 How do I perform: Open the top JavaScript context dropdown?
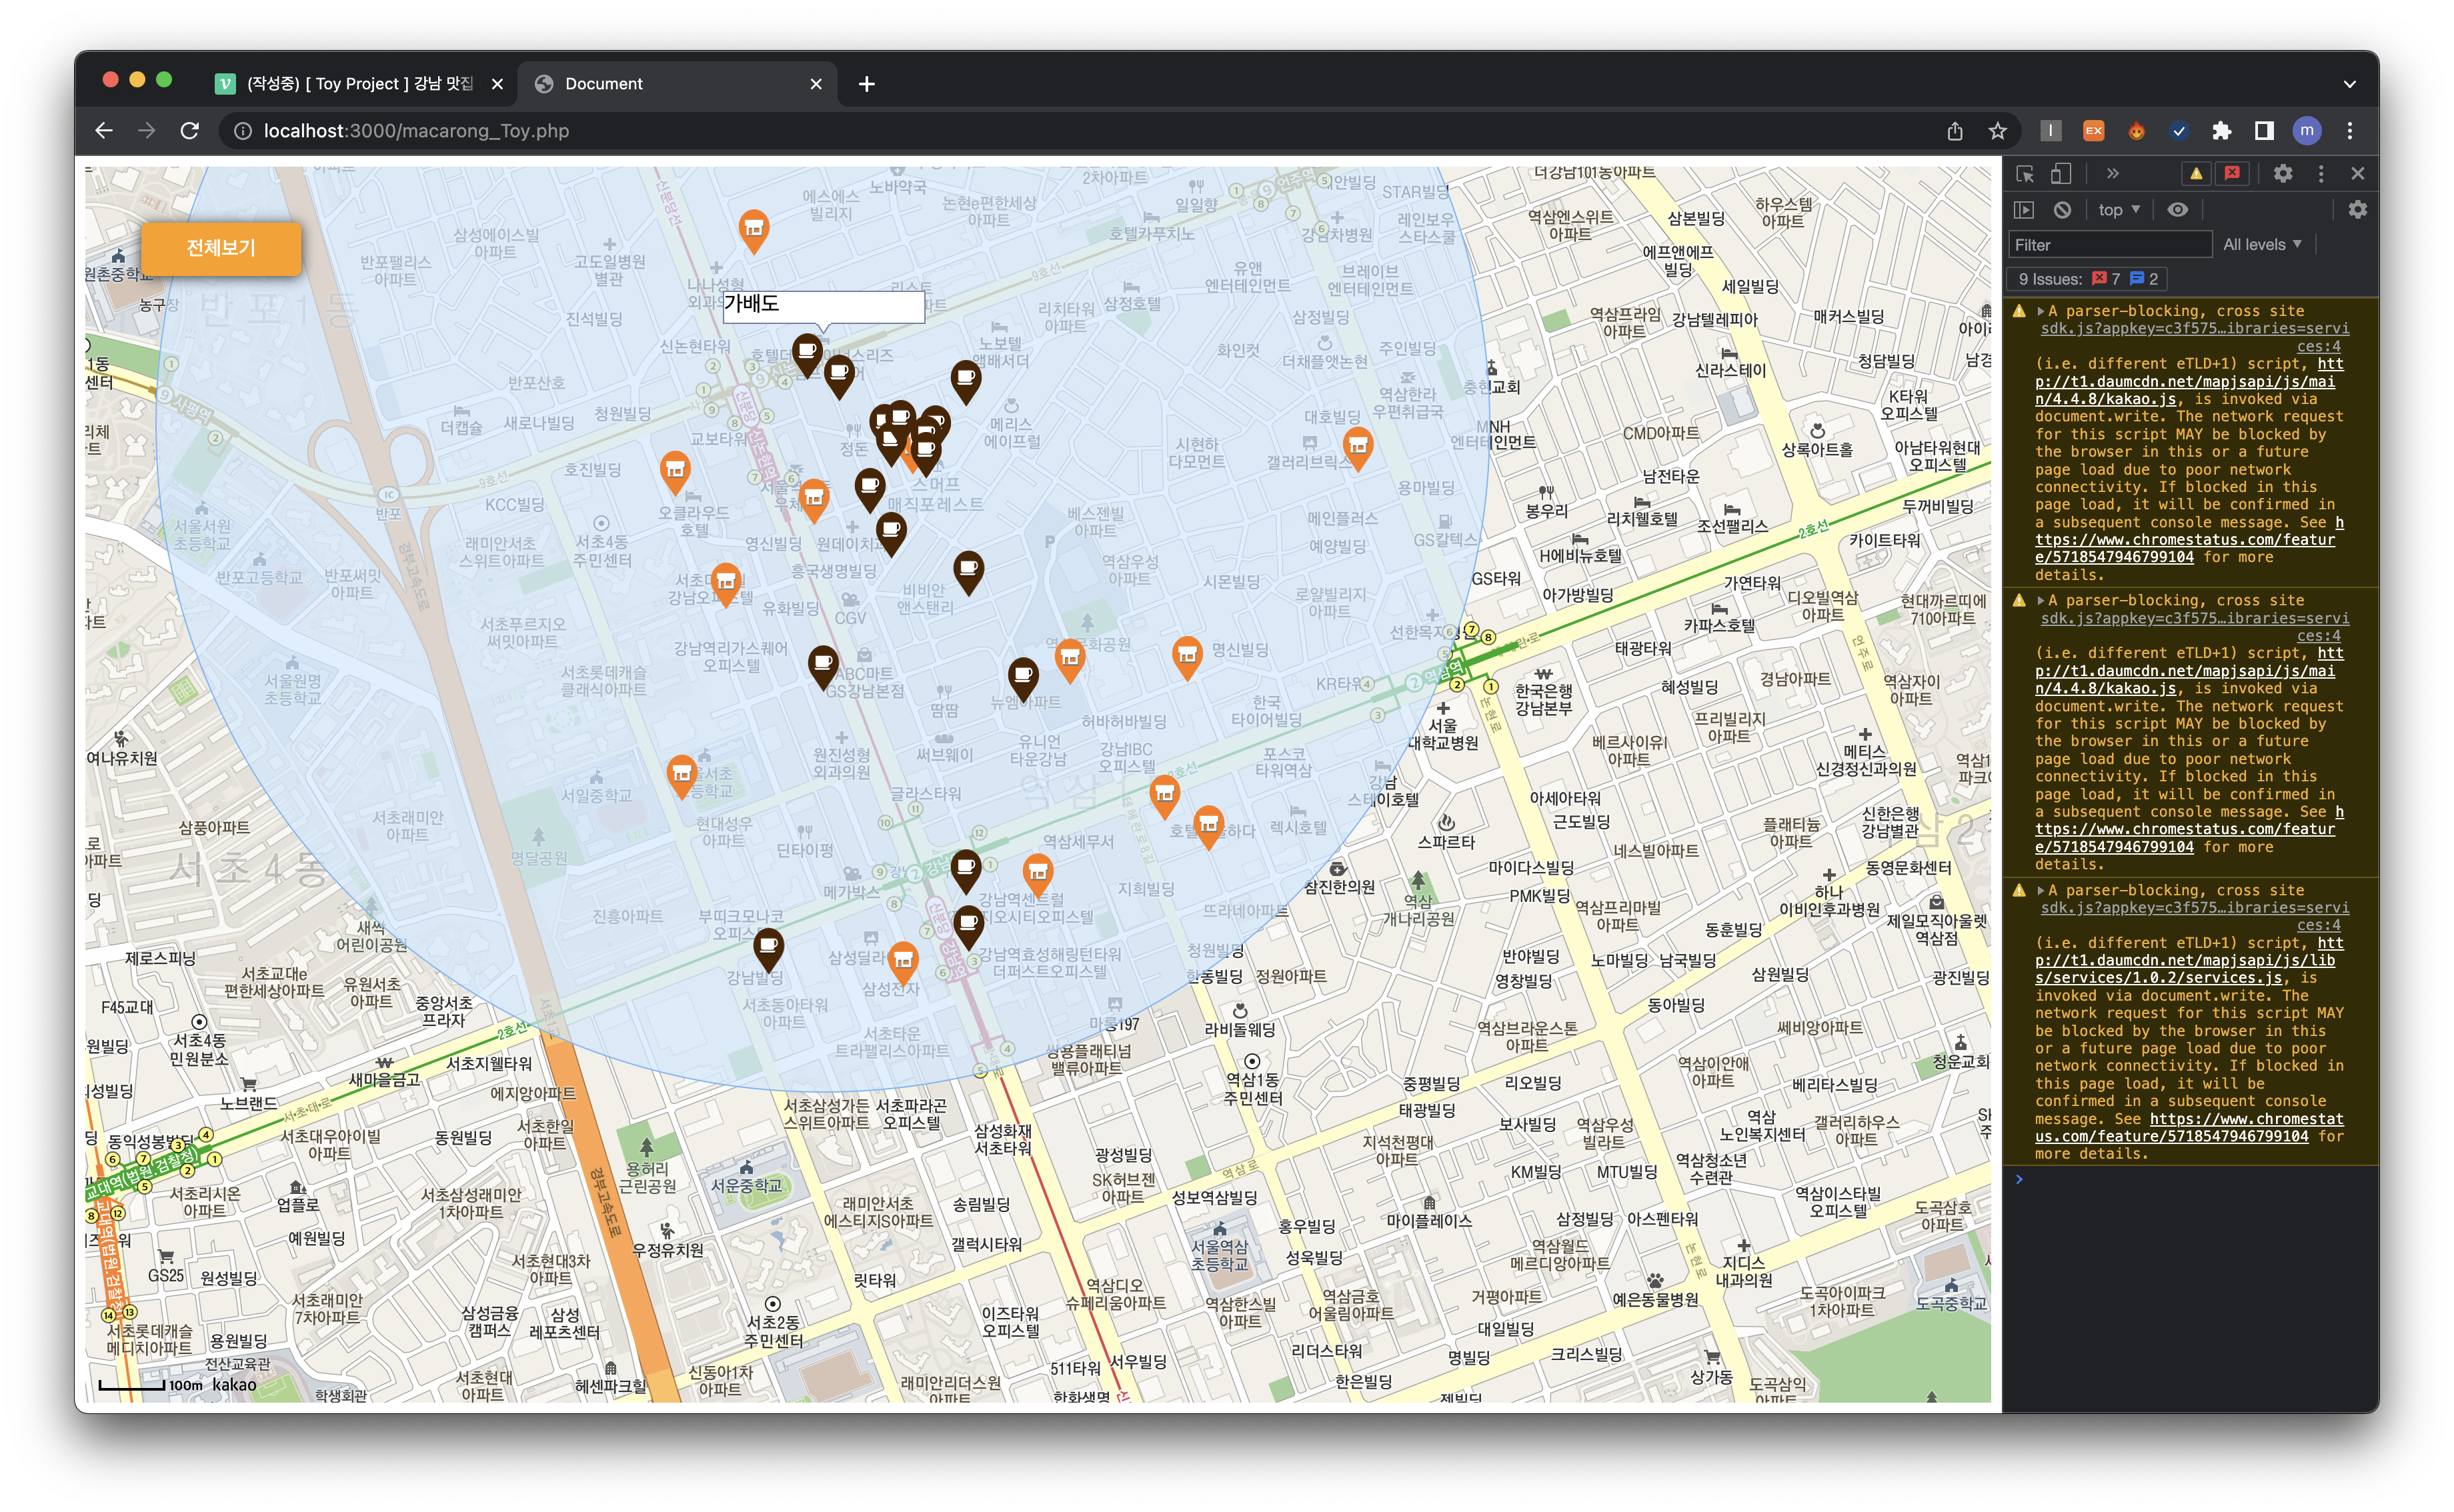tap(2119, 210)
